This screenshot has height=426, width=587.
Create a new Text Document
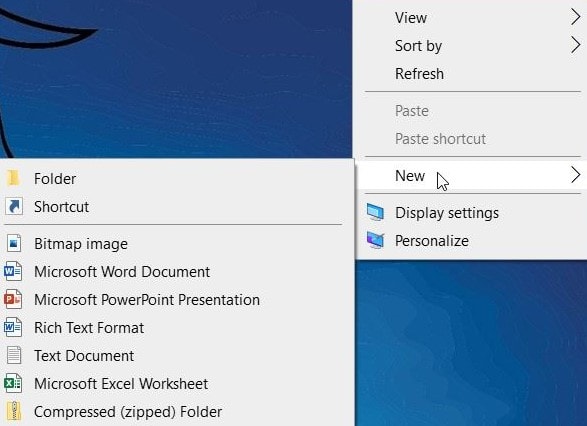(177, 355)
